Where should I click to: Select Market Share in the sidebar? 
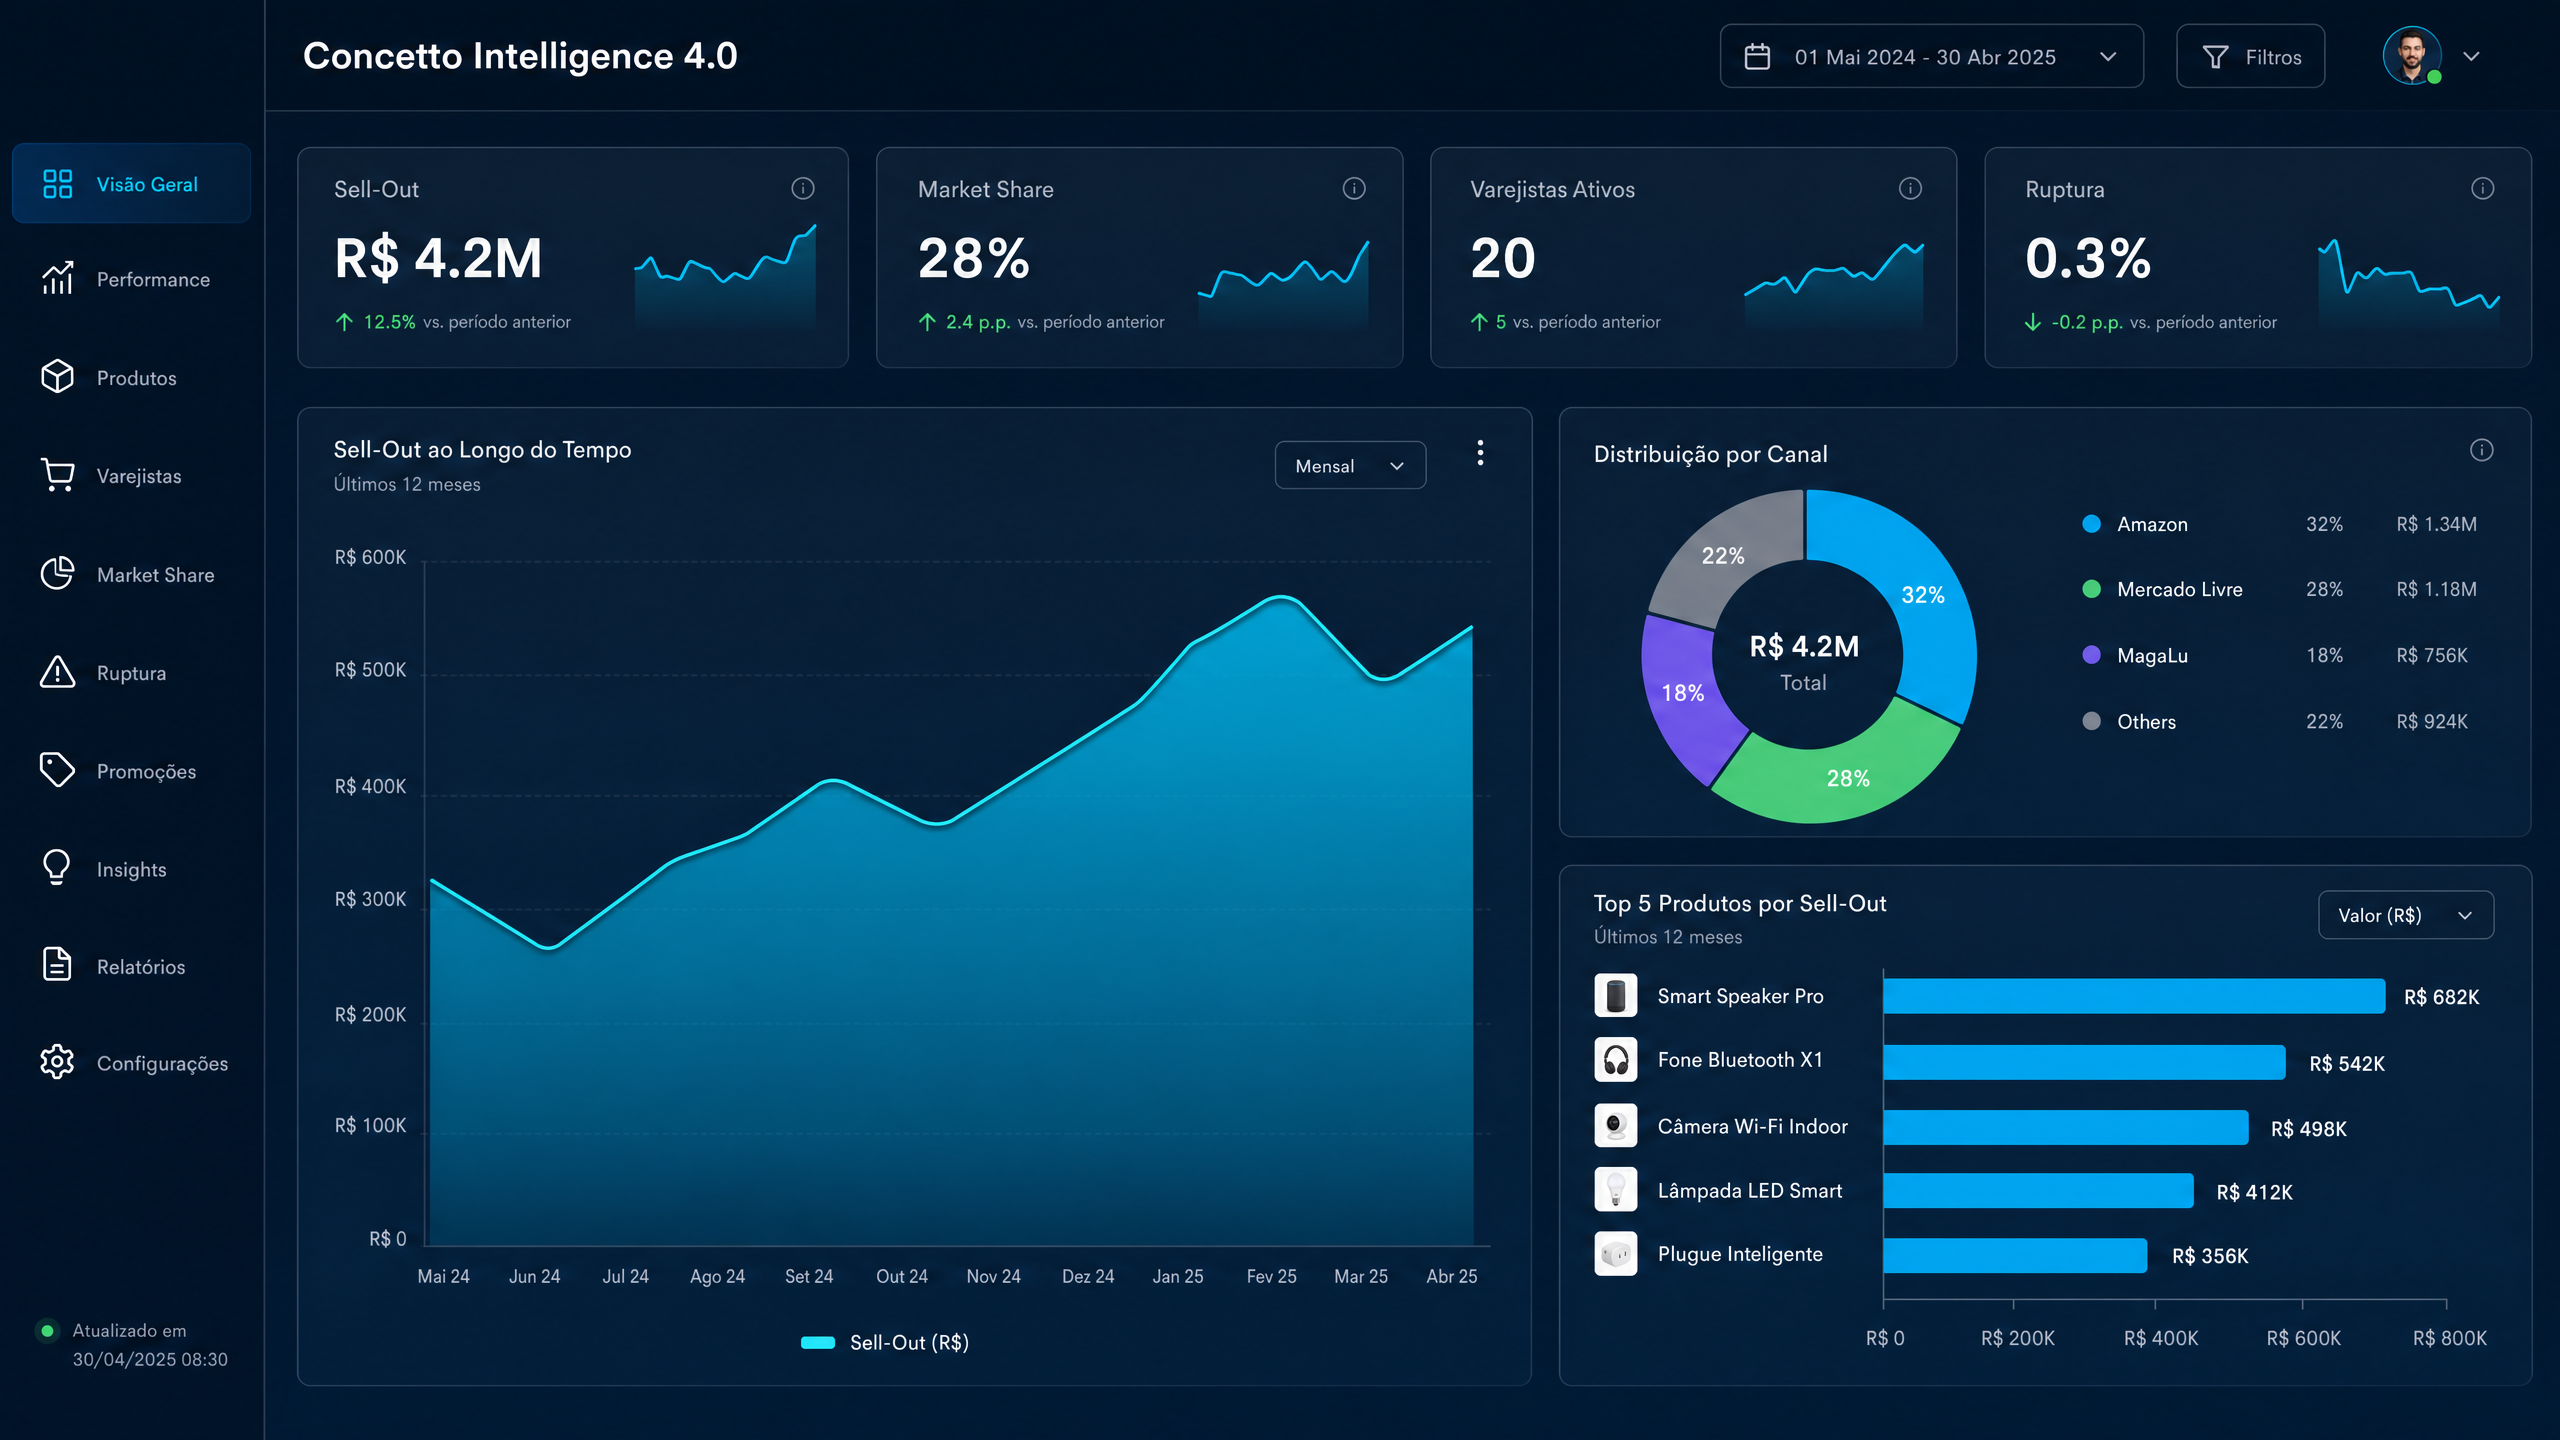click(131, 575)
